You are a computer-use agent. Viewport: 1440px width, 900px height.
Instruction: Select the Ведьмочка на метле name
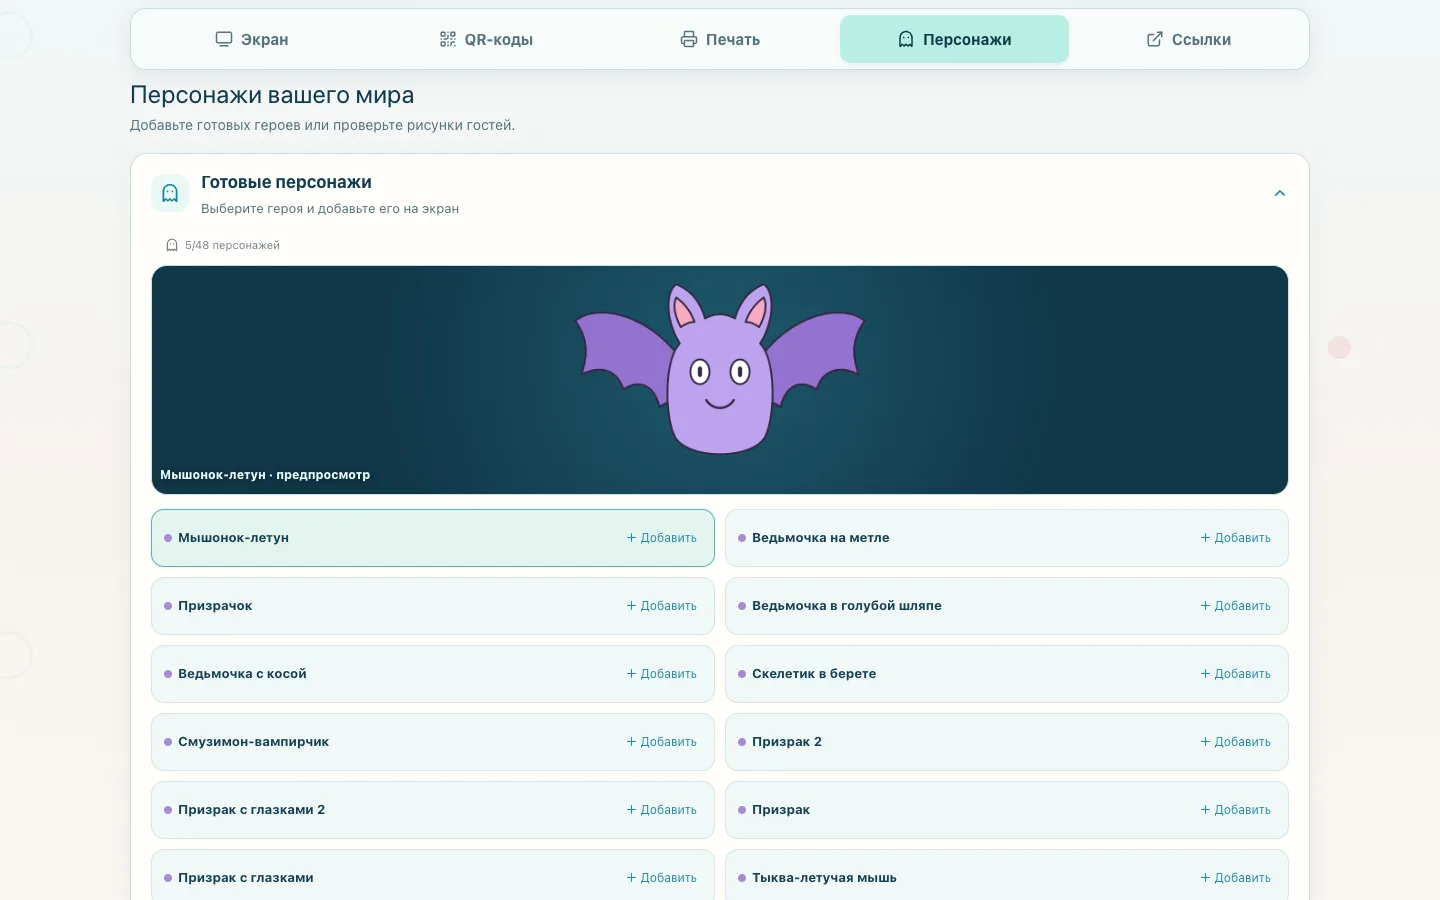(x=820, y=538)
